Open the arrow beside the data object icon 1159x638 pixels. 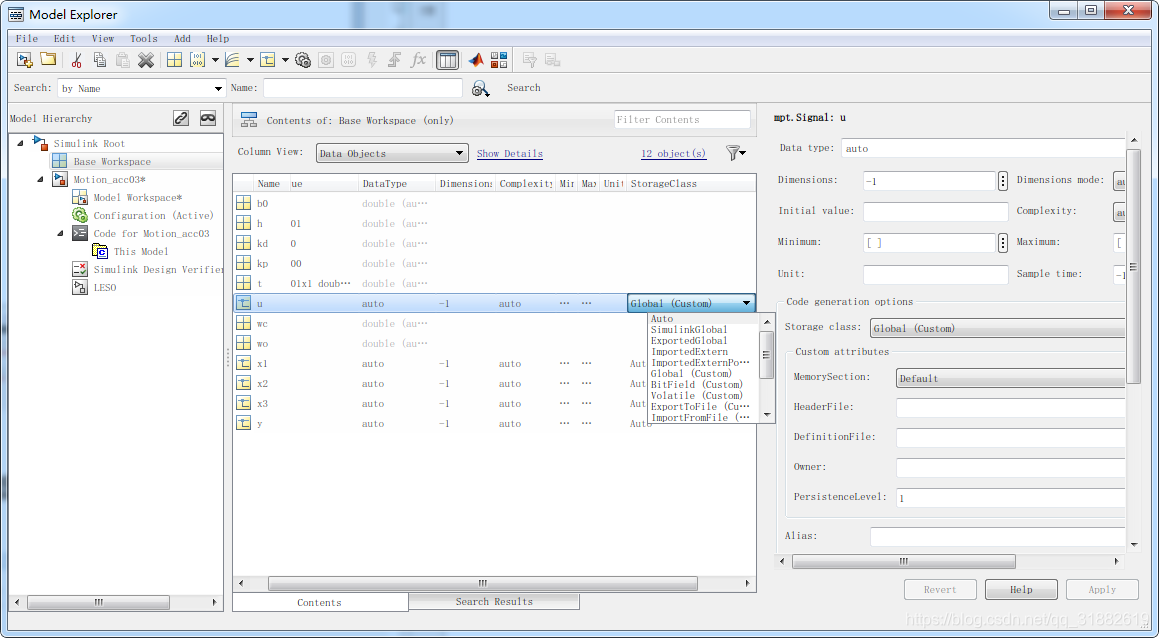[x=285, y=60]
